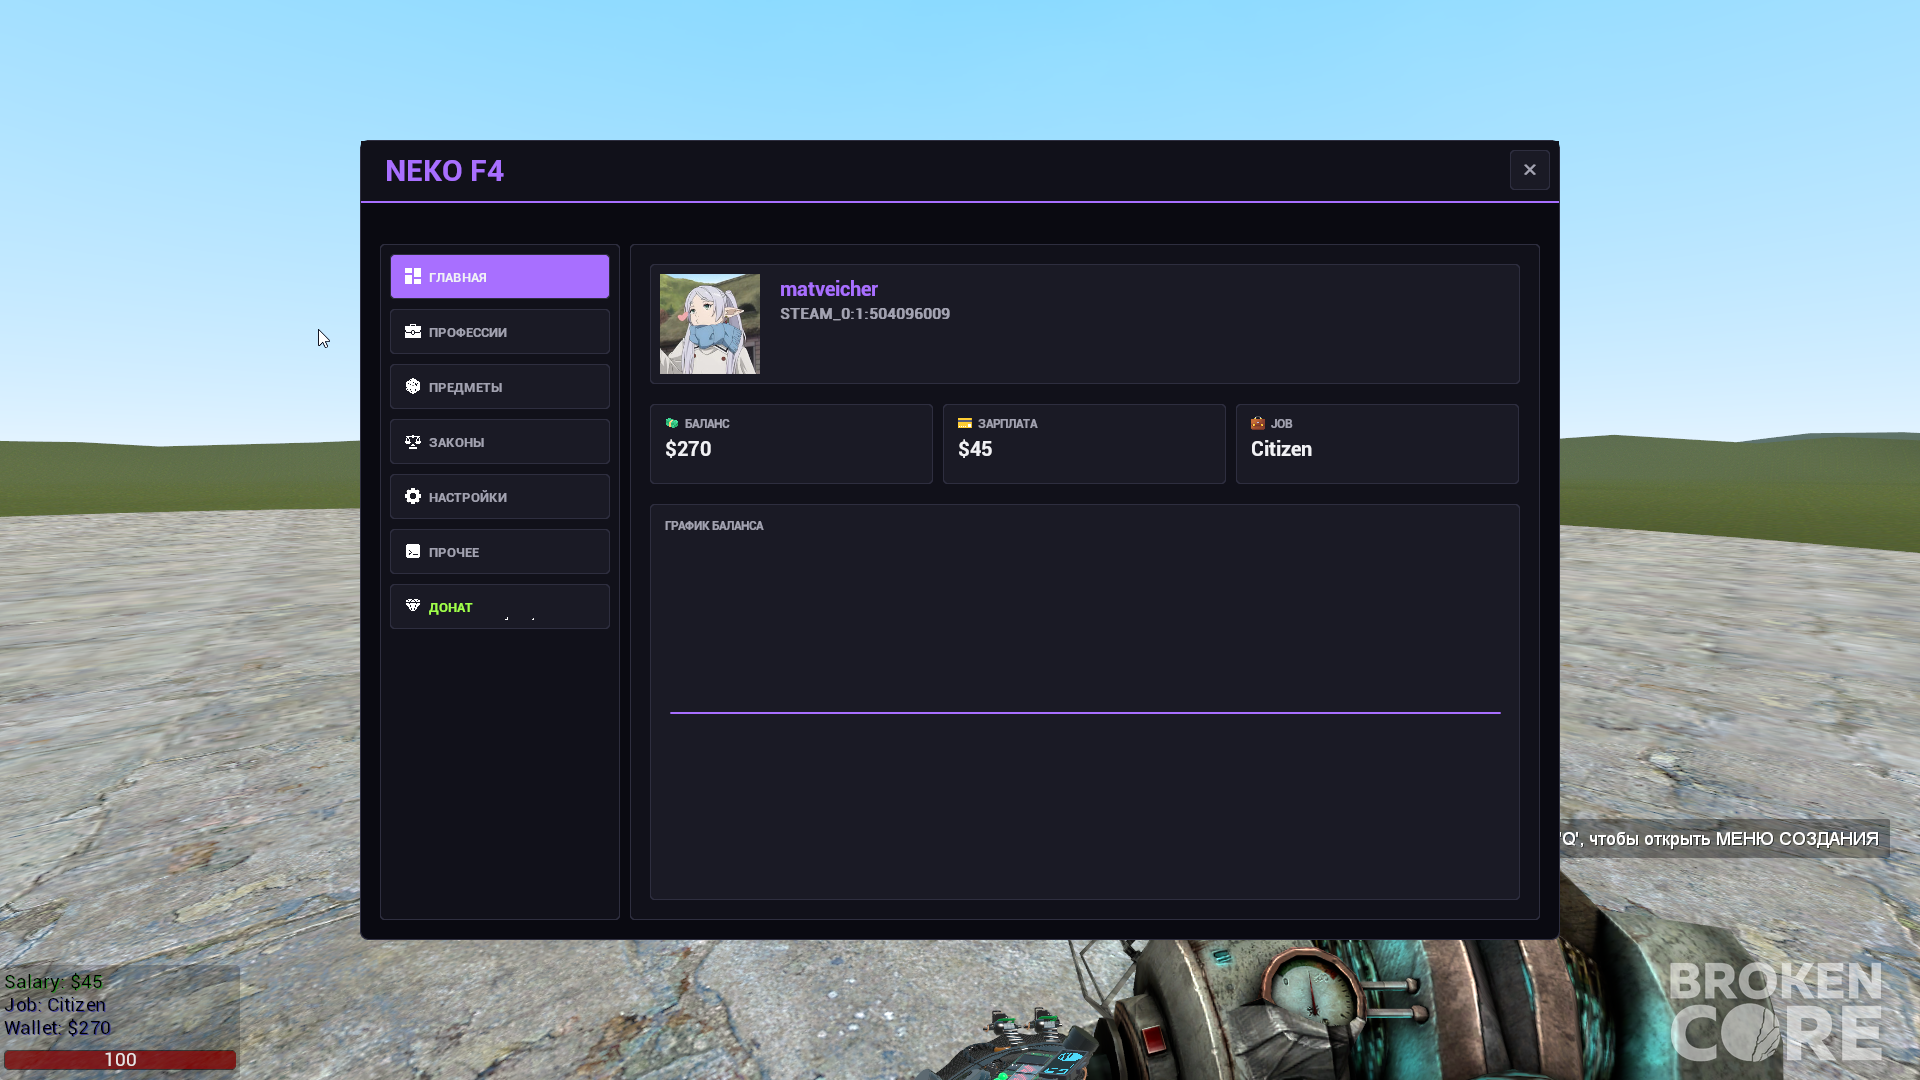This screenshot has height=1080, width=1920.
Task: Open the ПРЕДМЕТЫ tab
Action: 500,387
